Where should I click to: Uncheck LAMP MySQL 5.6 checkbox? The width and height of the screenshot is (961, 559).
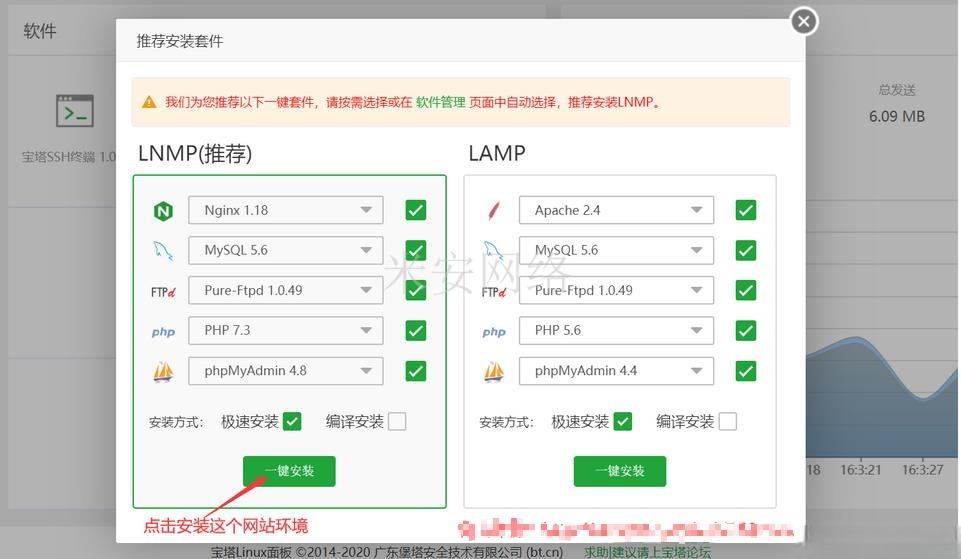click(746, 250)
